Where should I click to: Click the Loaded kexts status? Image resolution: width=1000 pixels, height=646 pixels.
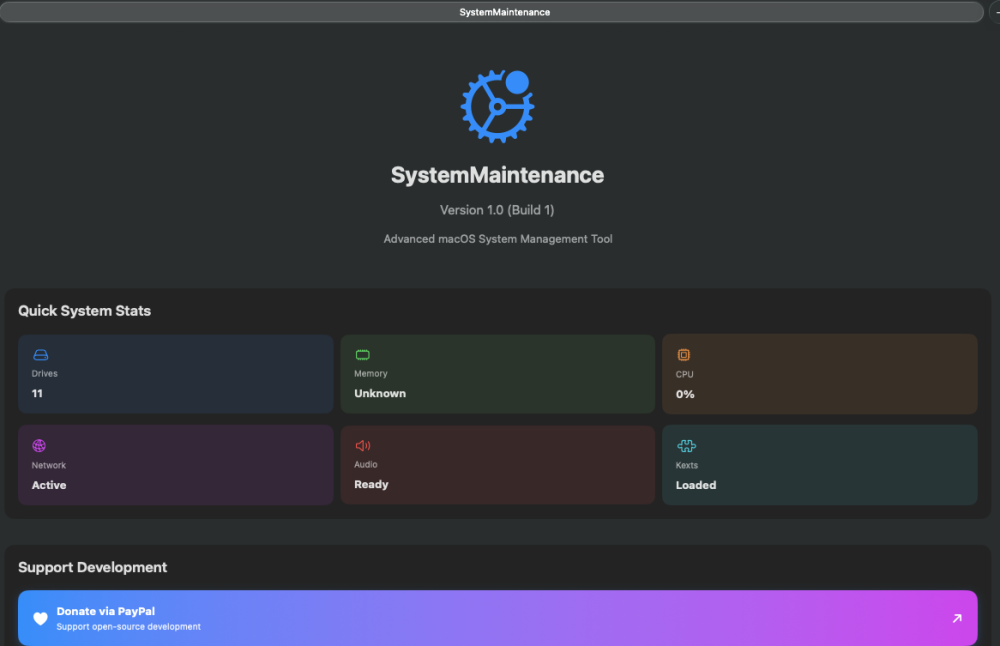point(696,485)
